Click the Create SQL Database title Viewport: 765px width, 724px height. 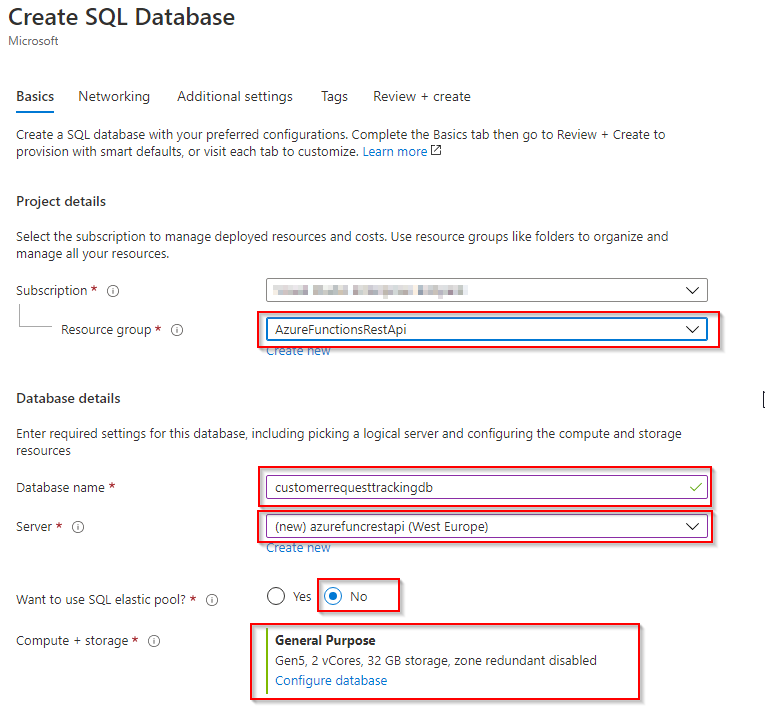pyautogui.click(x=121, y=17)
